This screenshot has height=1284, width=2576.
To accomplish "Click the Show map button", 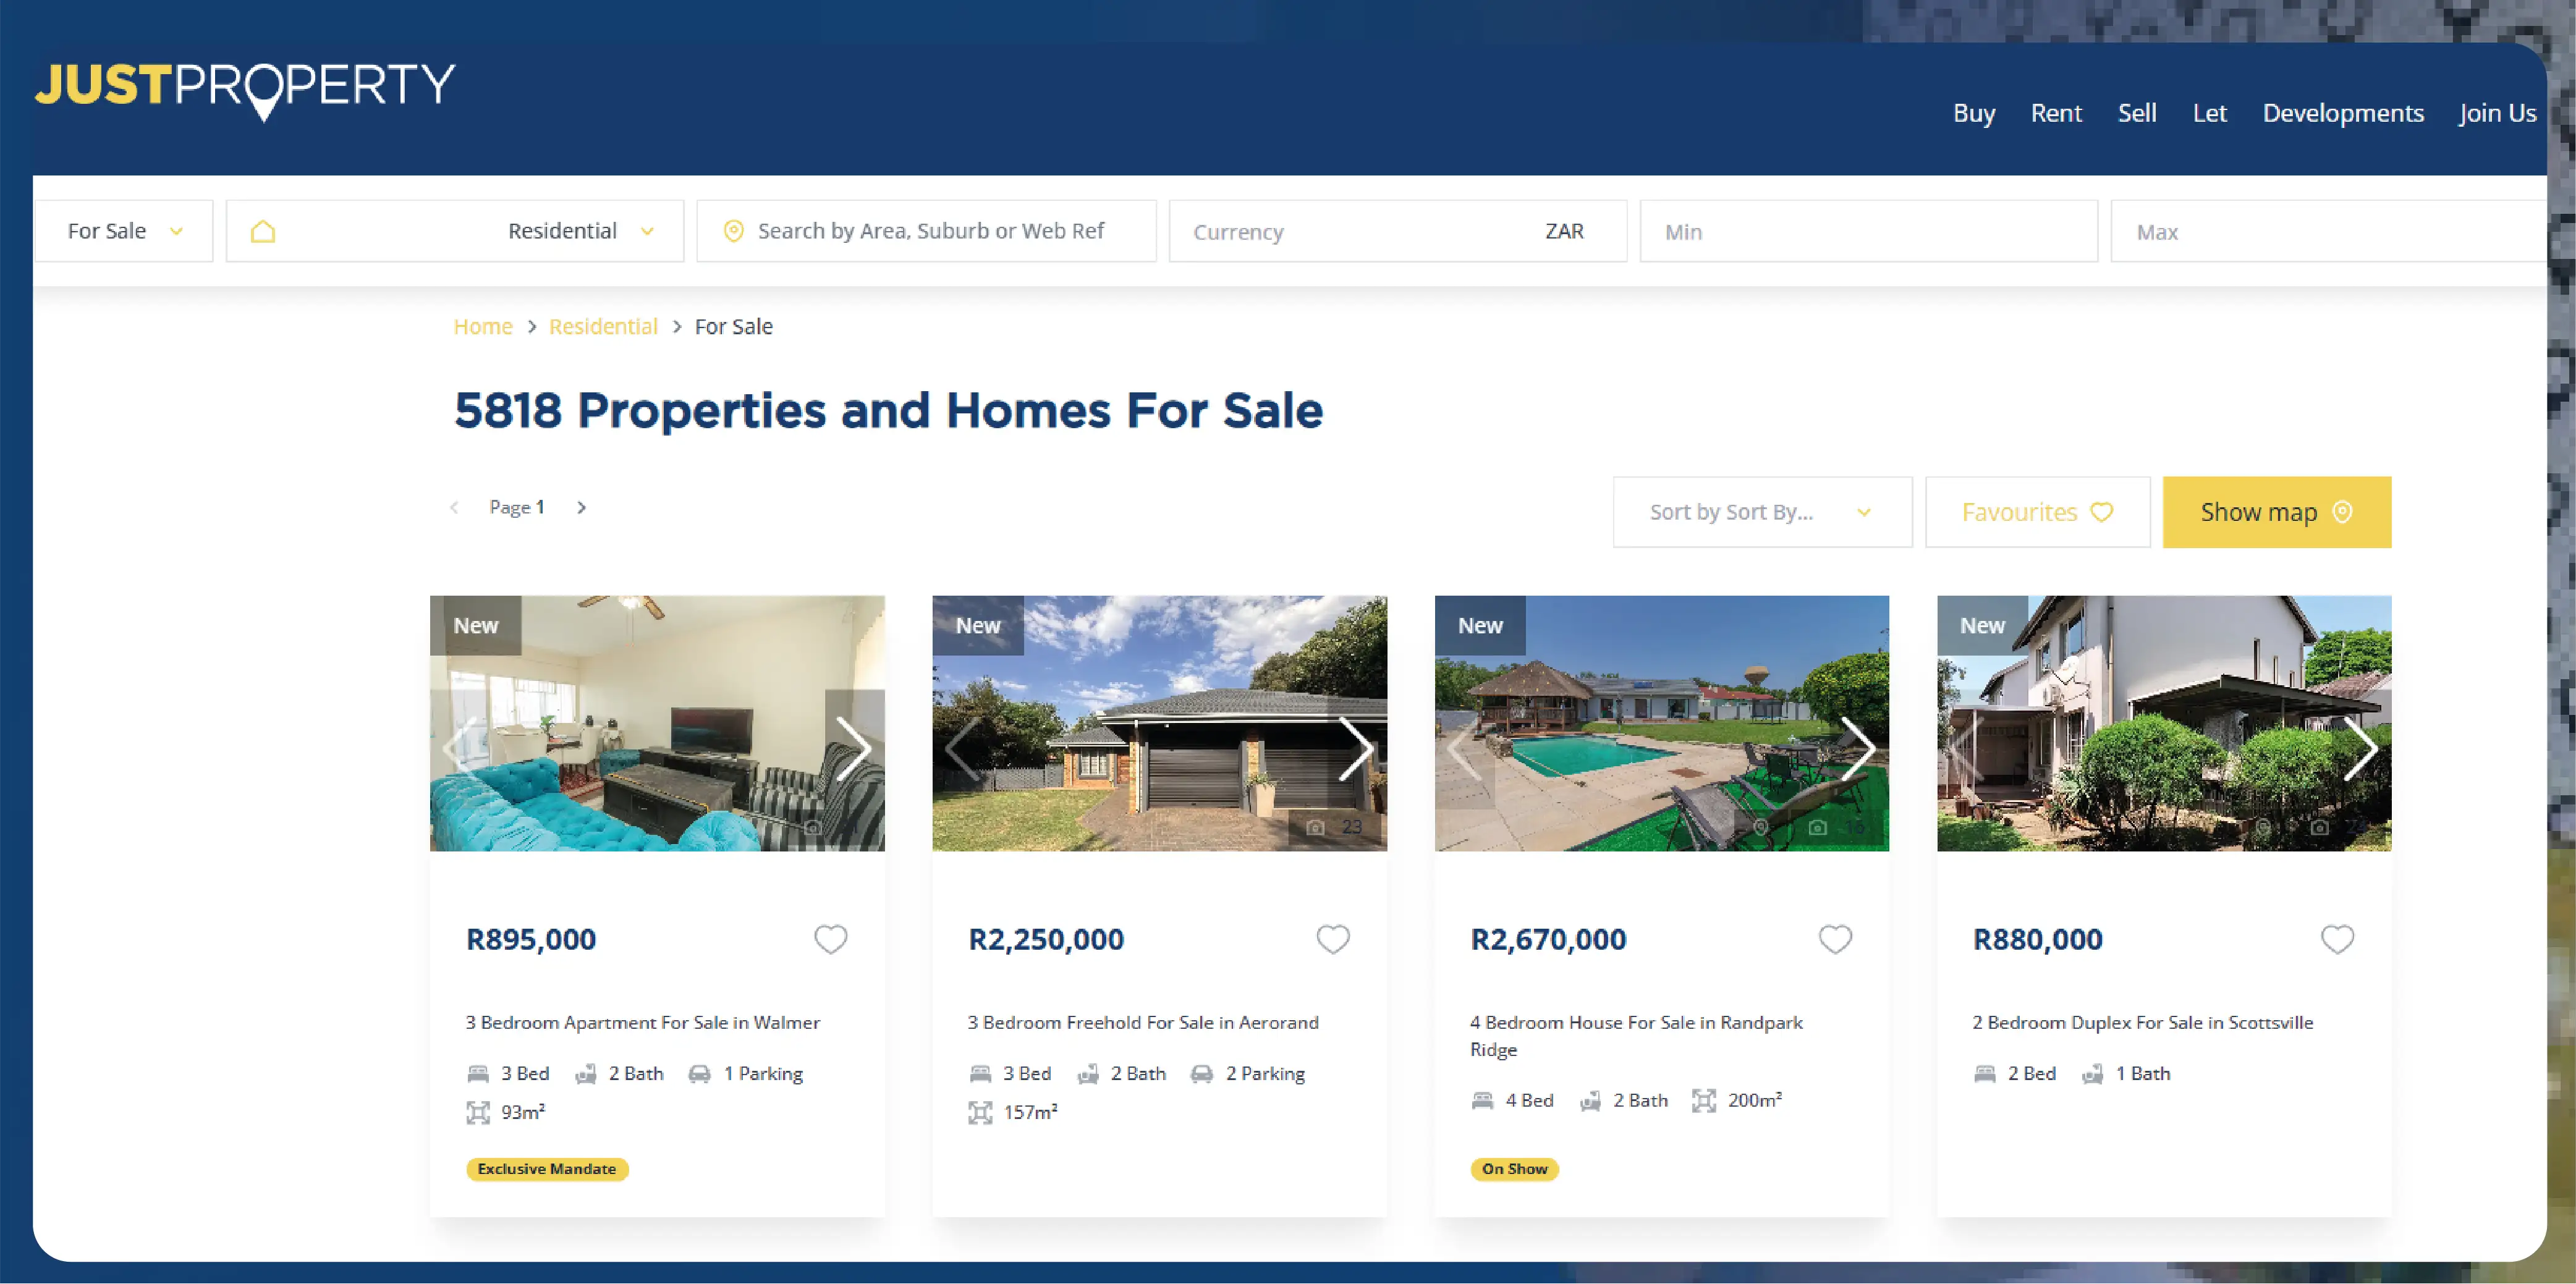I will tap(2277, 512).
